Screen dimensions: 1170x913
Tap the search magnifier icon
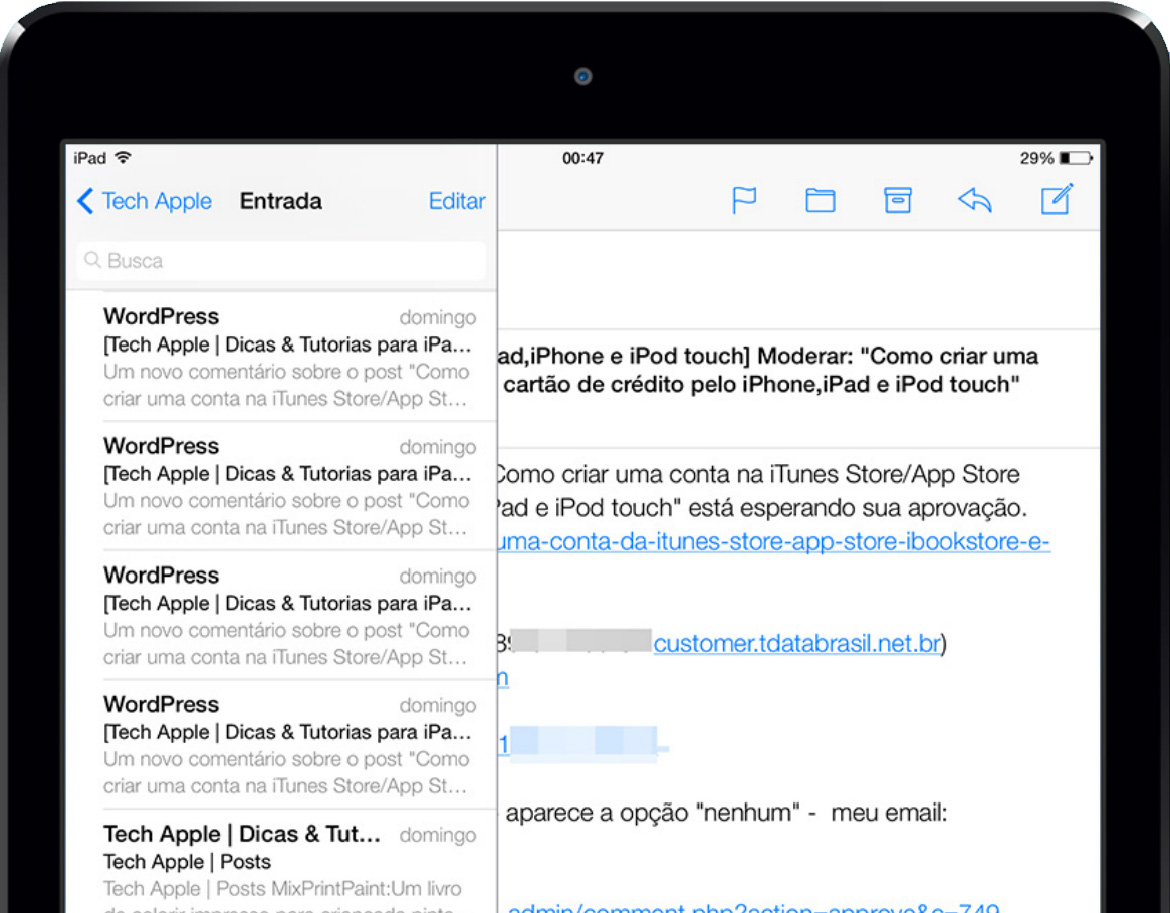pos(93,260)
